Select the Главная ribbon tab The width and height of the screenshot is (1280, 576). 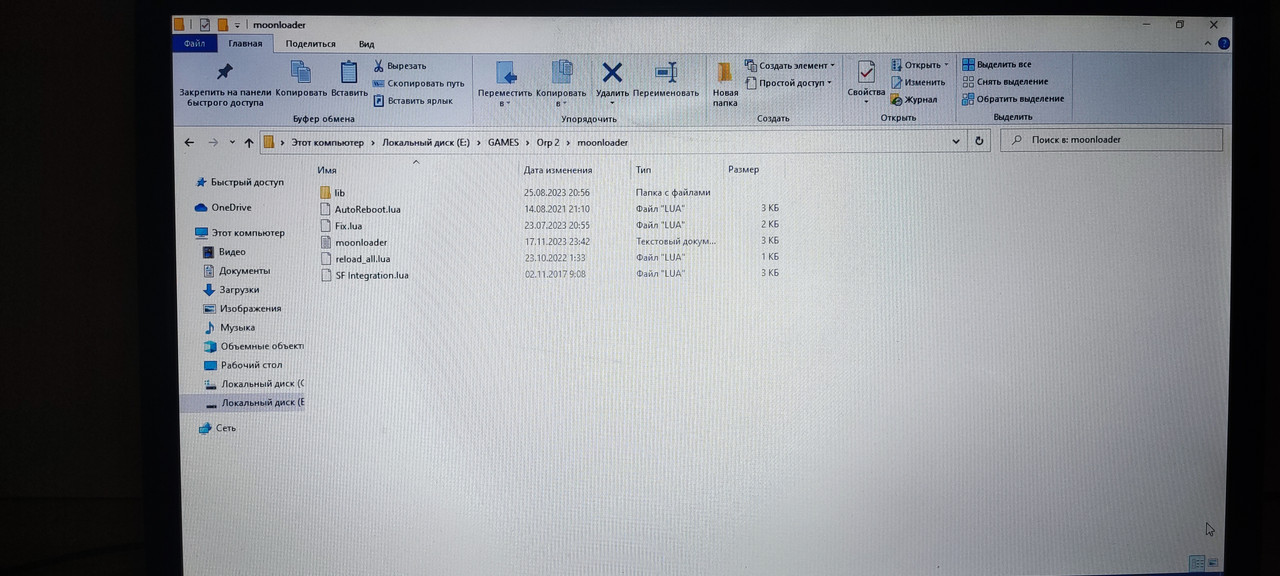click(x=245, y=44)
